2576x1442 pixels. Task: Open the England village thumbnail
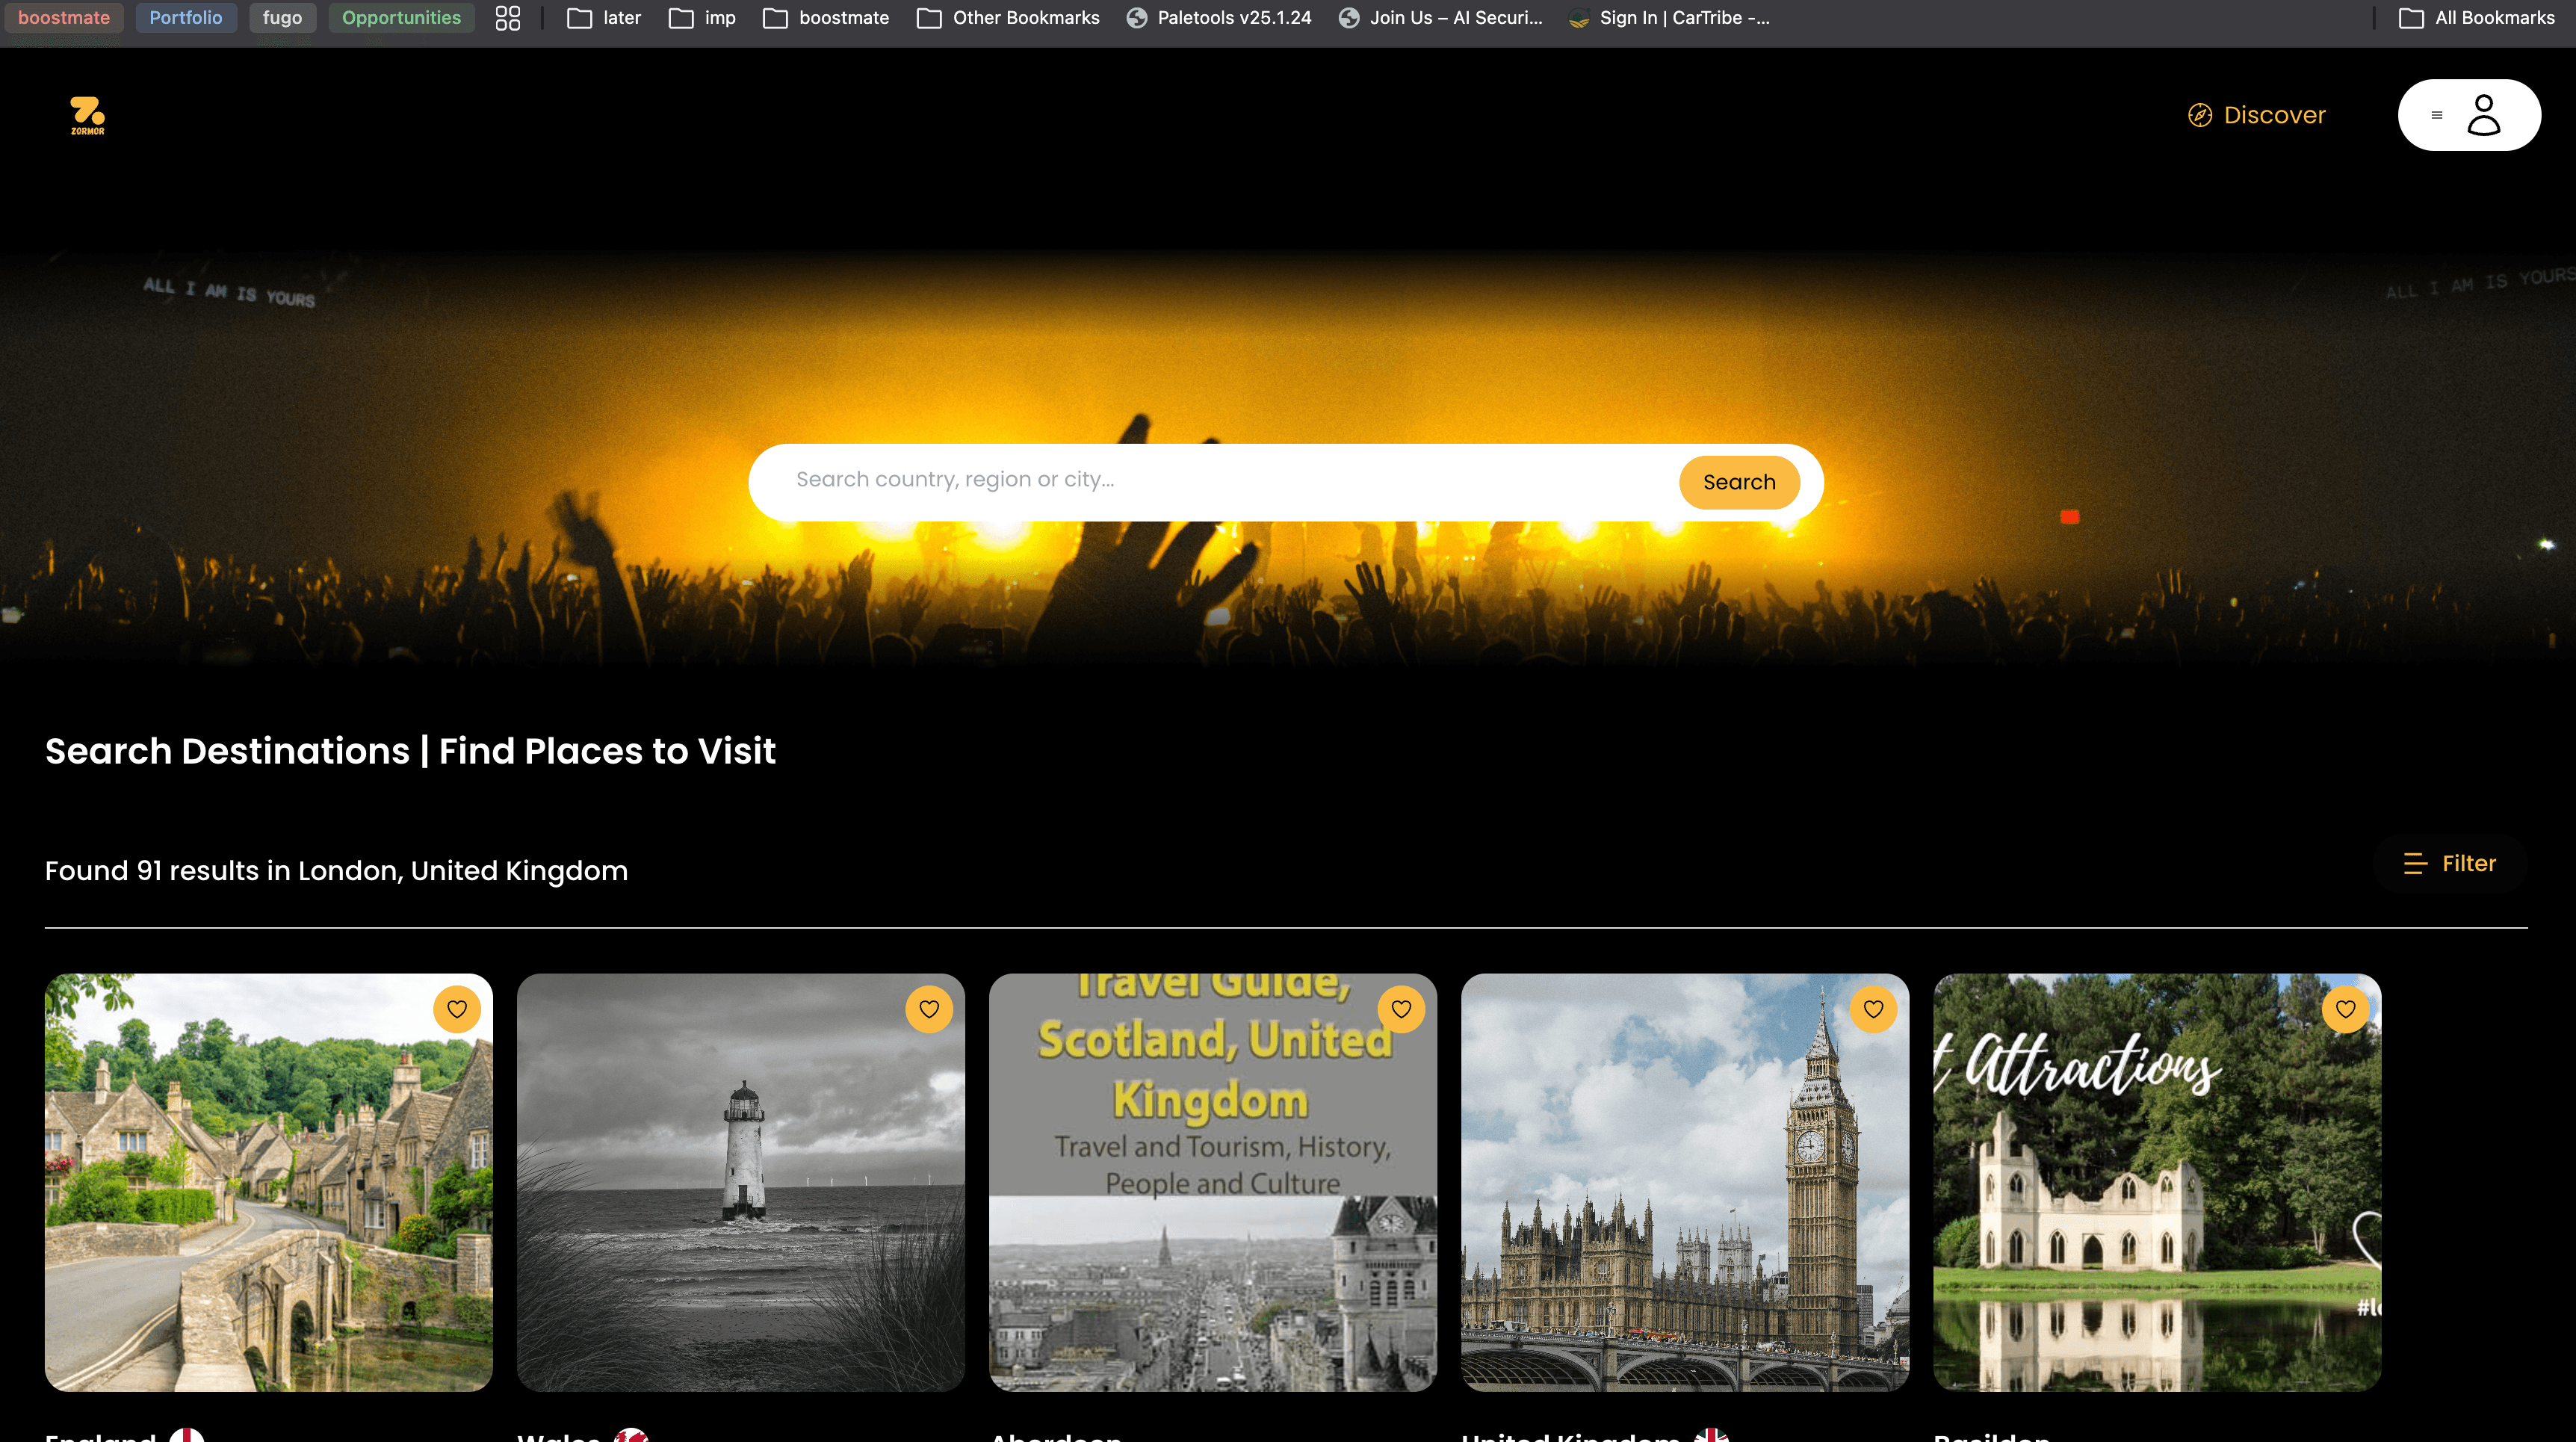click(268, 1200)
